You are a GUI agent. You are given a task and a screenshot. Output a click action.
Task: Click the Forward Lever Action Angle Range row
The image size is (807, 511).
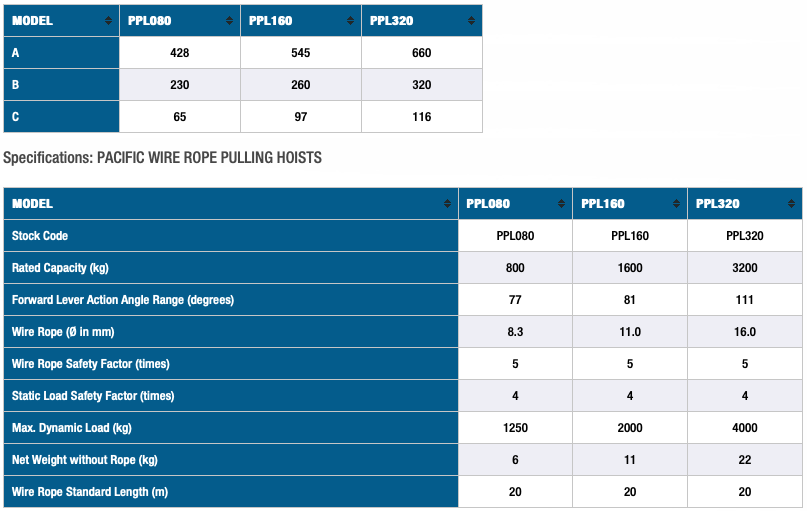coord(402,299)
